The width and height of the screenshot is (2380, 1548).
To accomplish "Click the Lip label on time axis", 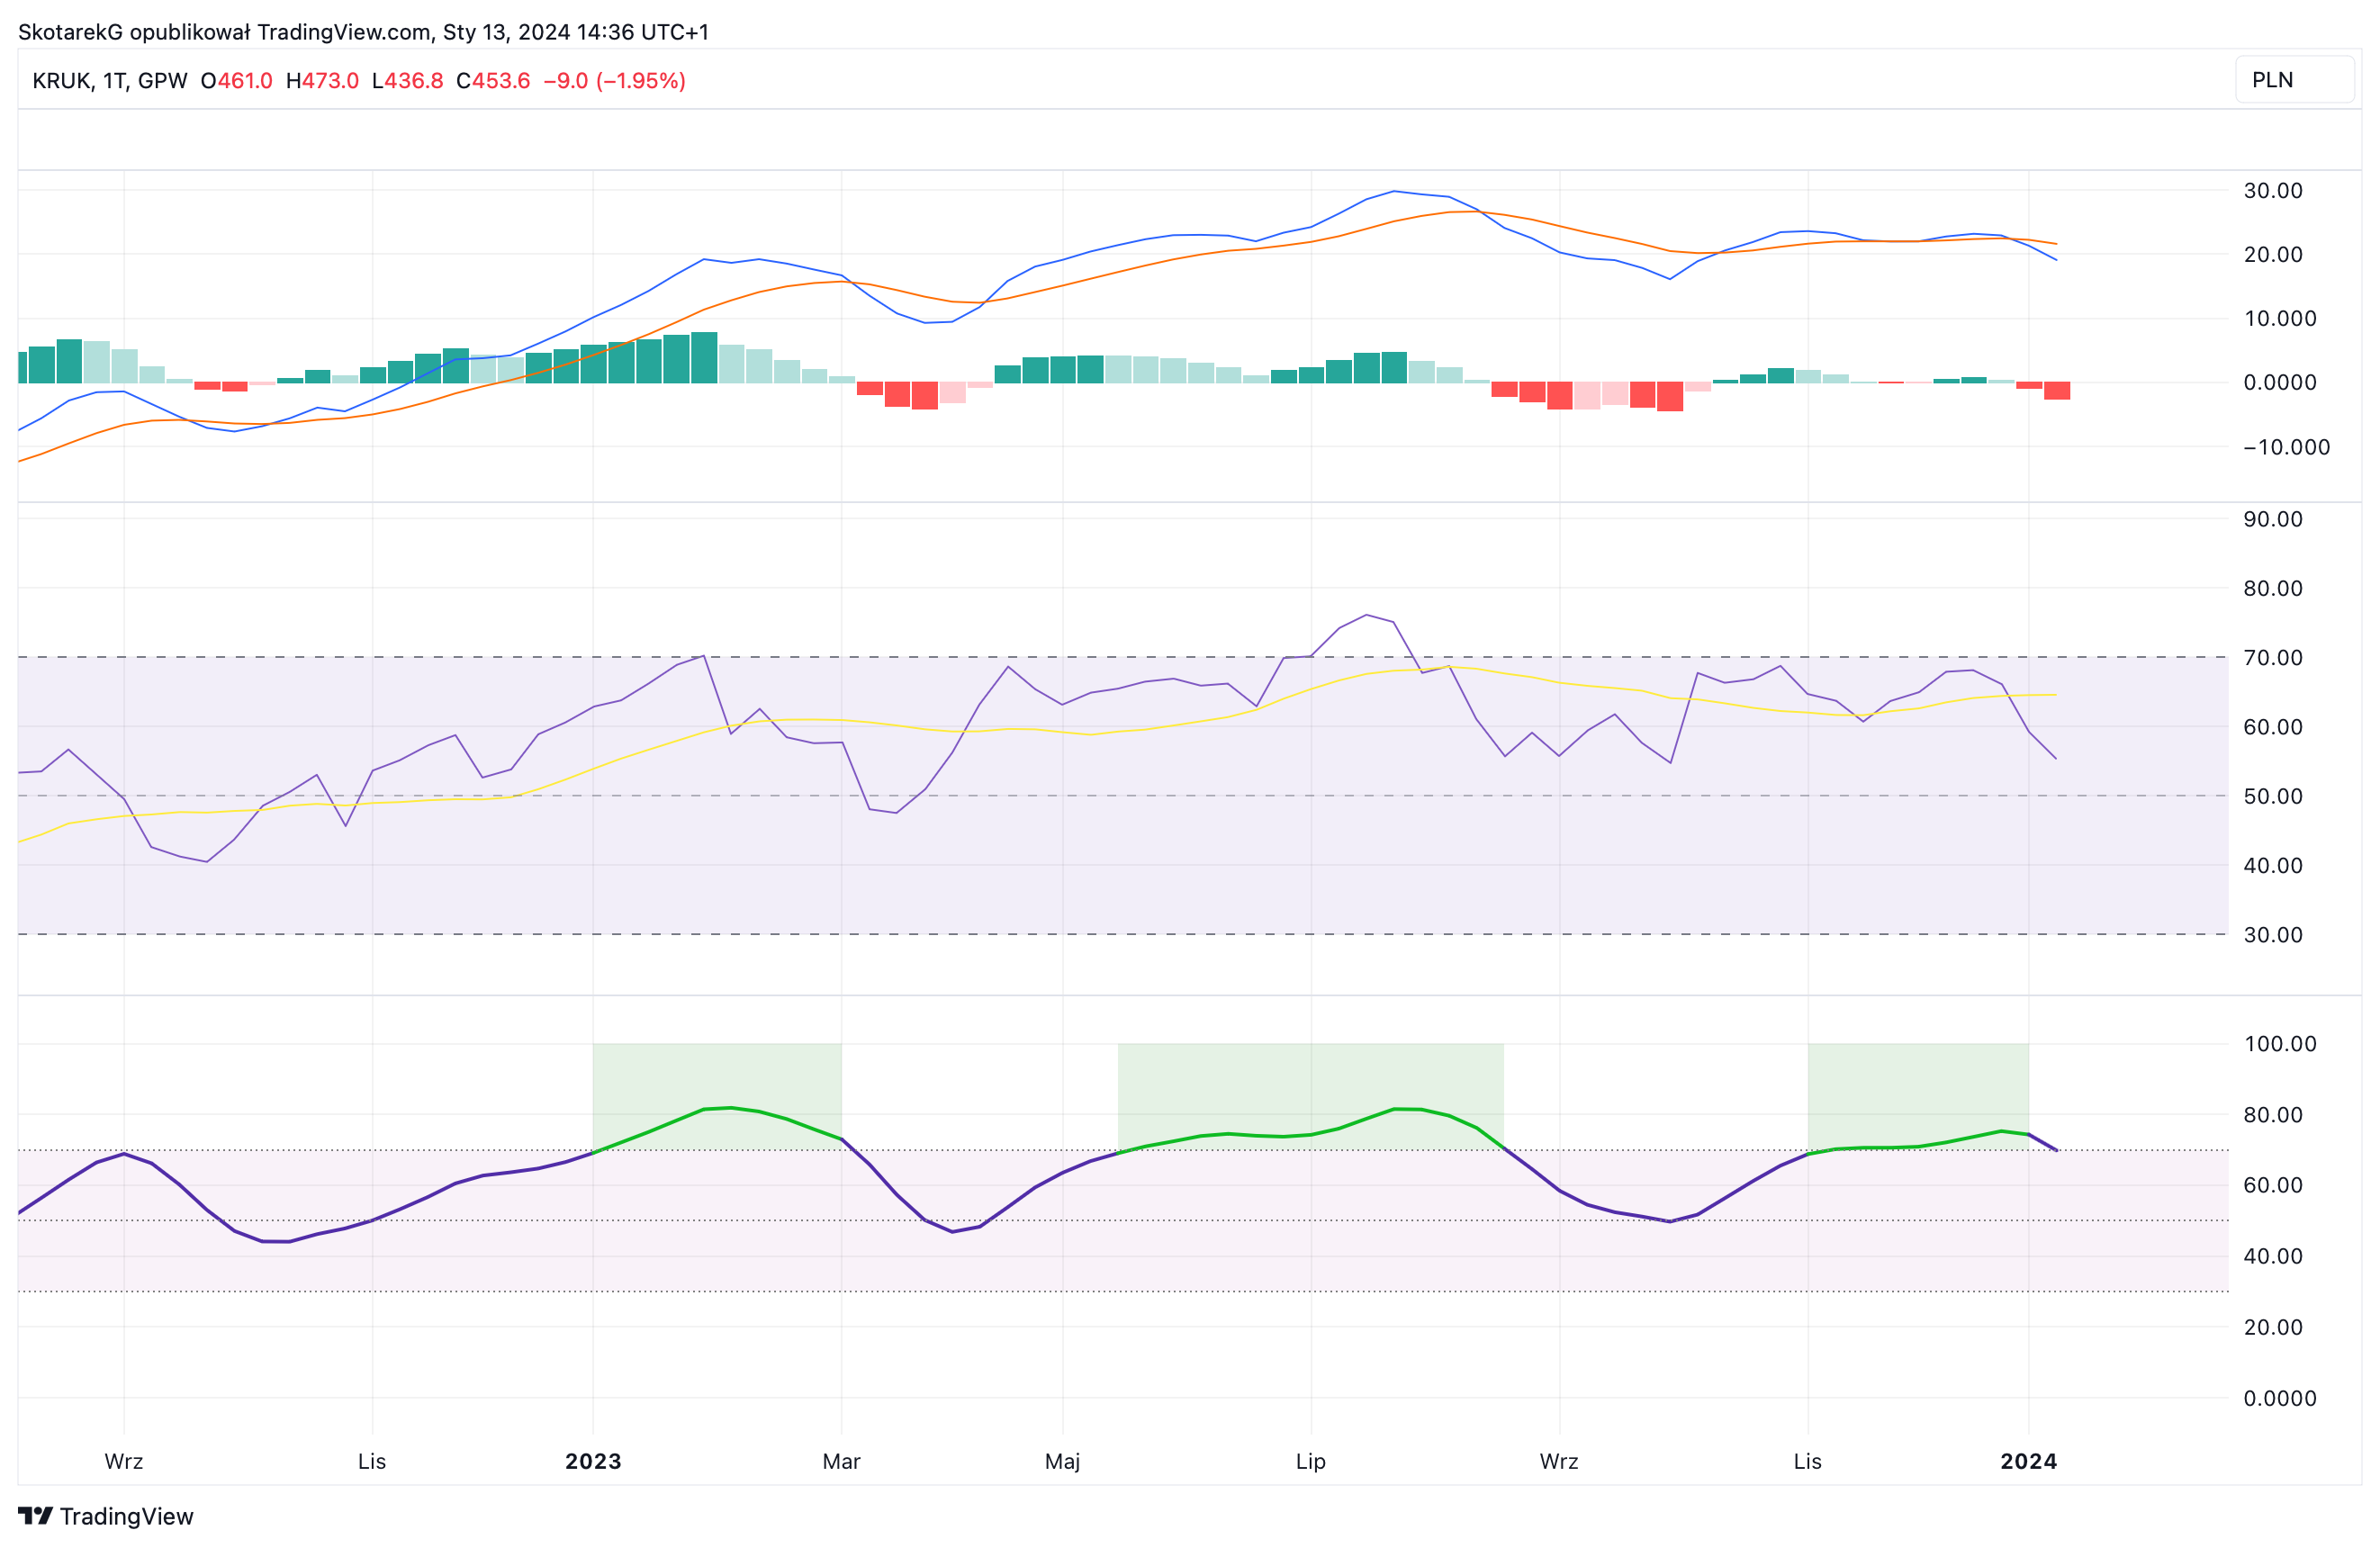I will coord(1310,1461).
